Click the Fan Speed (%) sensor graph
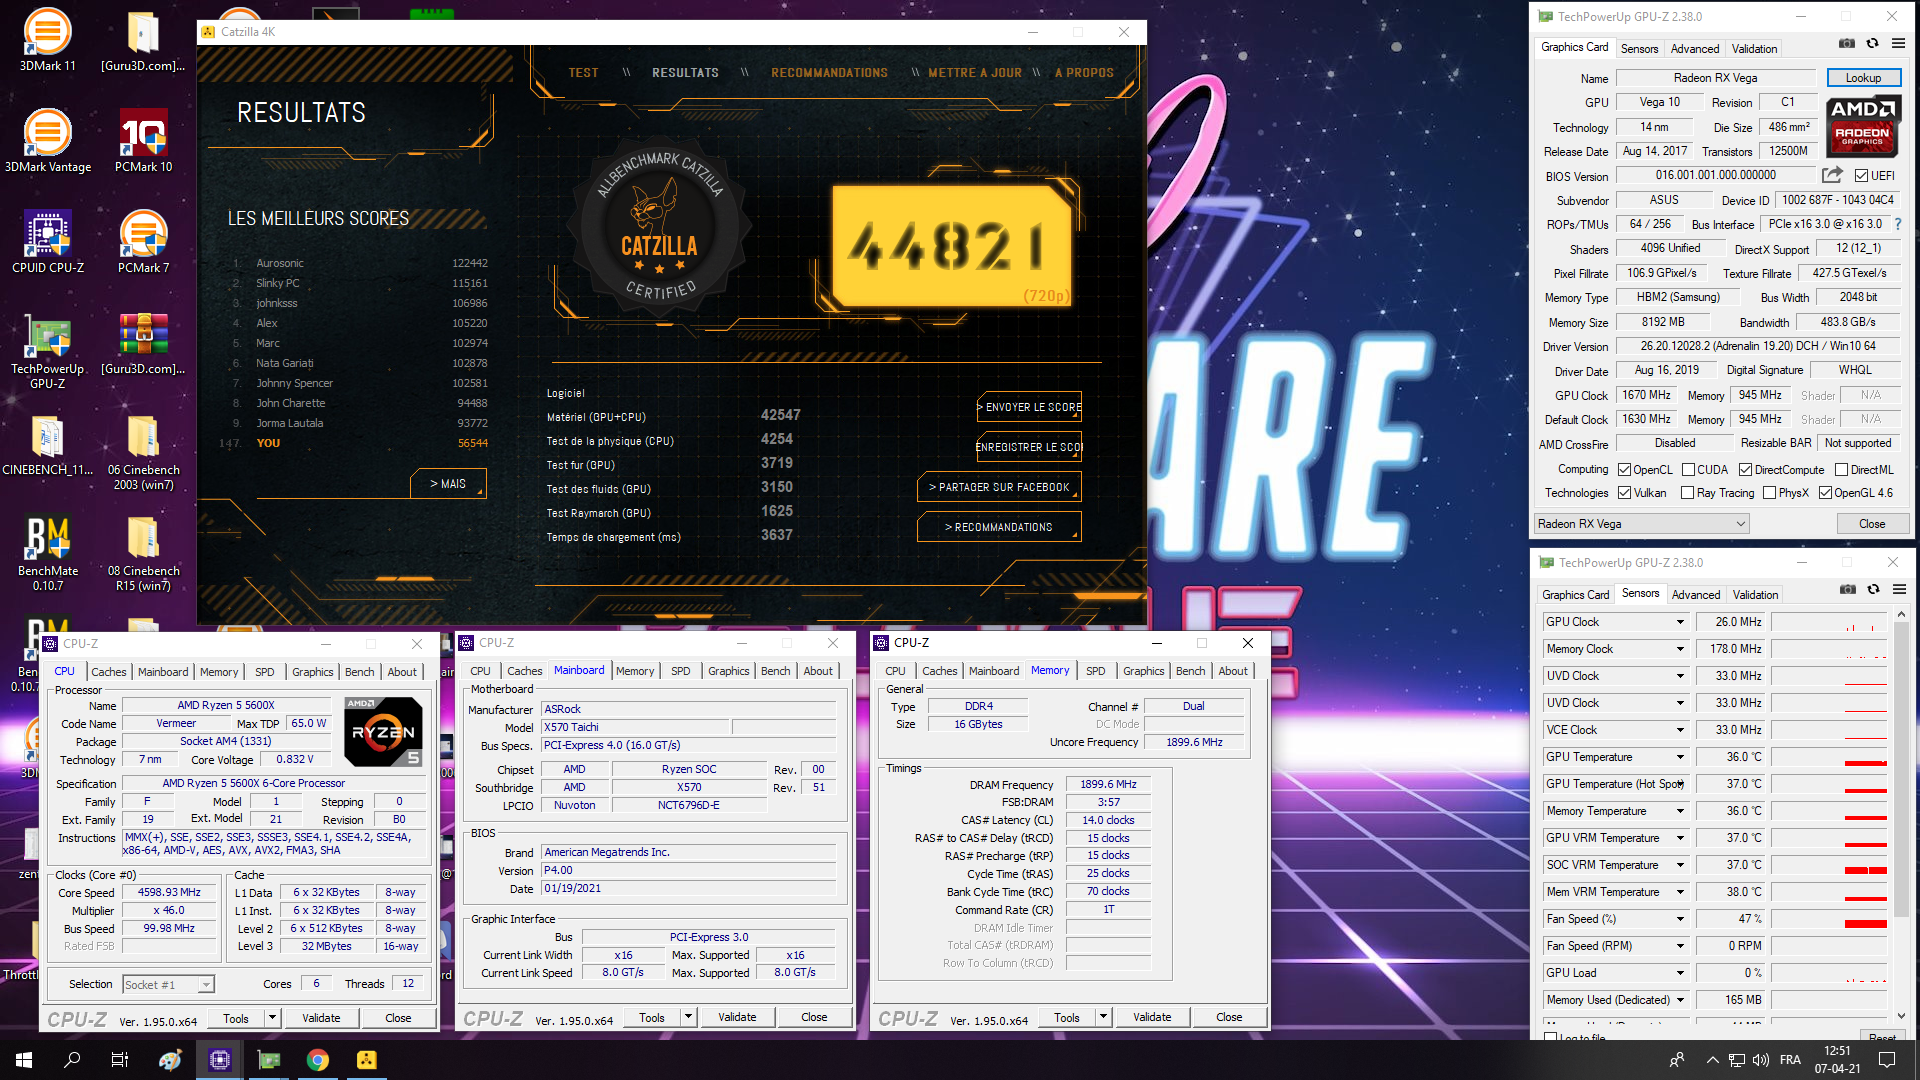The width and height of the screenshot is (1920, 1080). coord(1829,919)
